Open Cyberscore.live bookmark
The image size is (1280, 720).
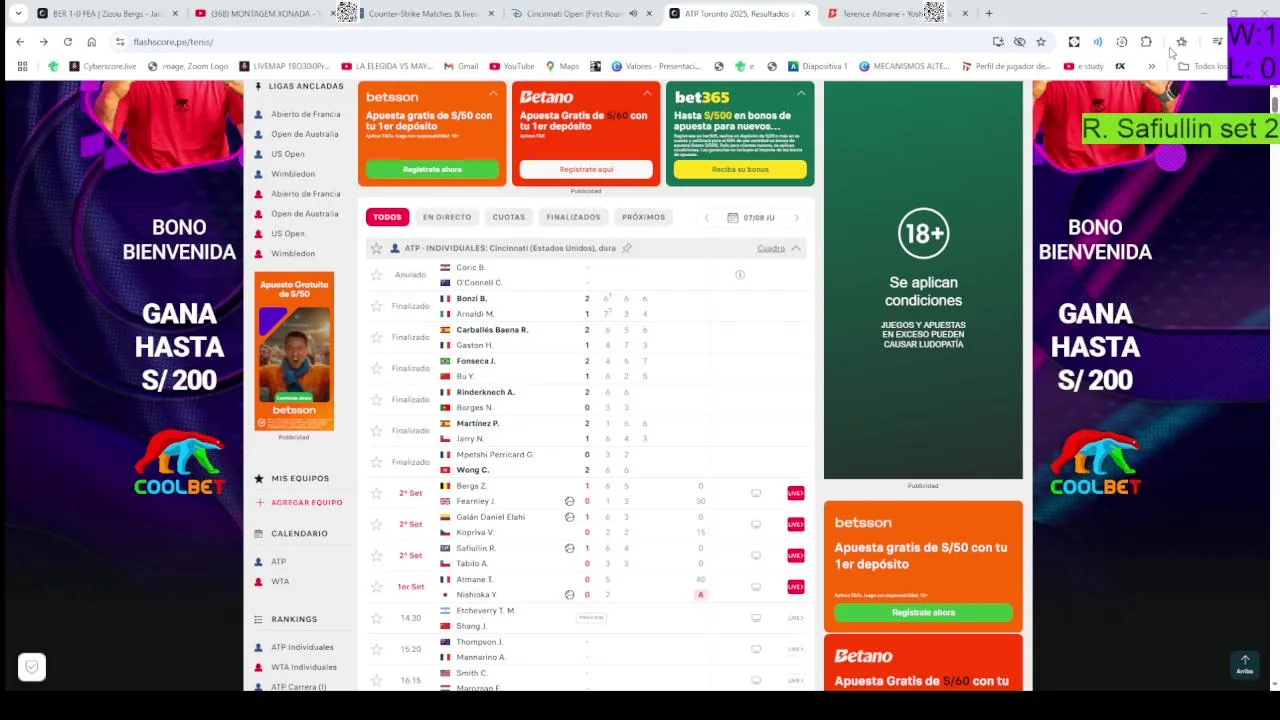102,66
